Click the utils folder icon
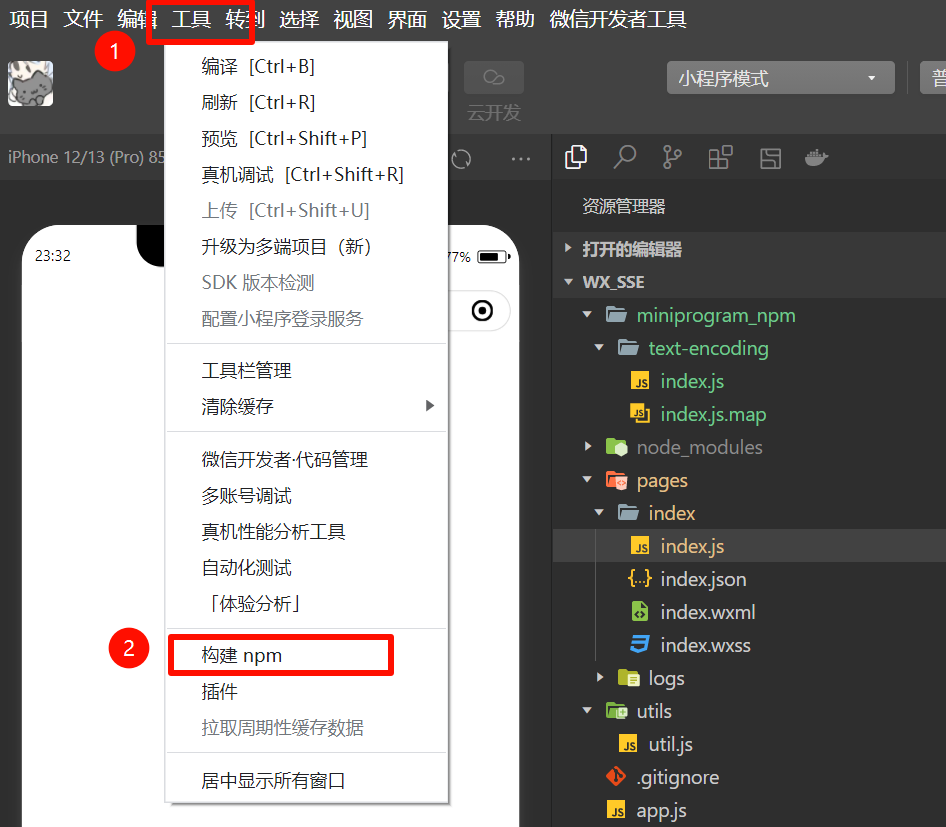946x827 pixels. point(617,711)
